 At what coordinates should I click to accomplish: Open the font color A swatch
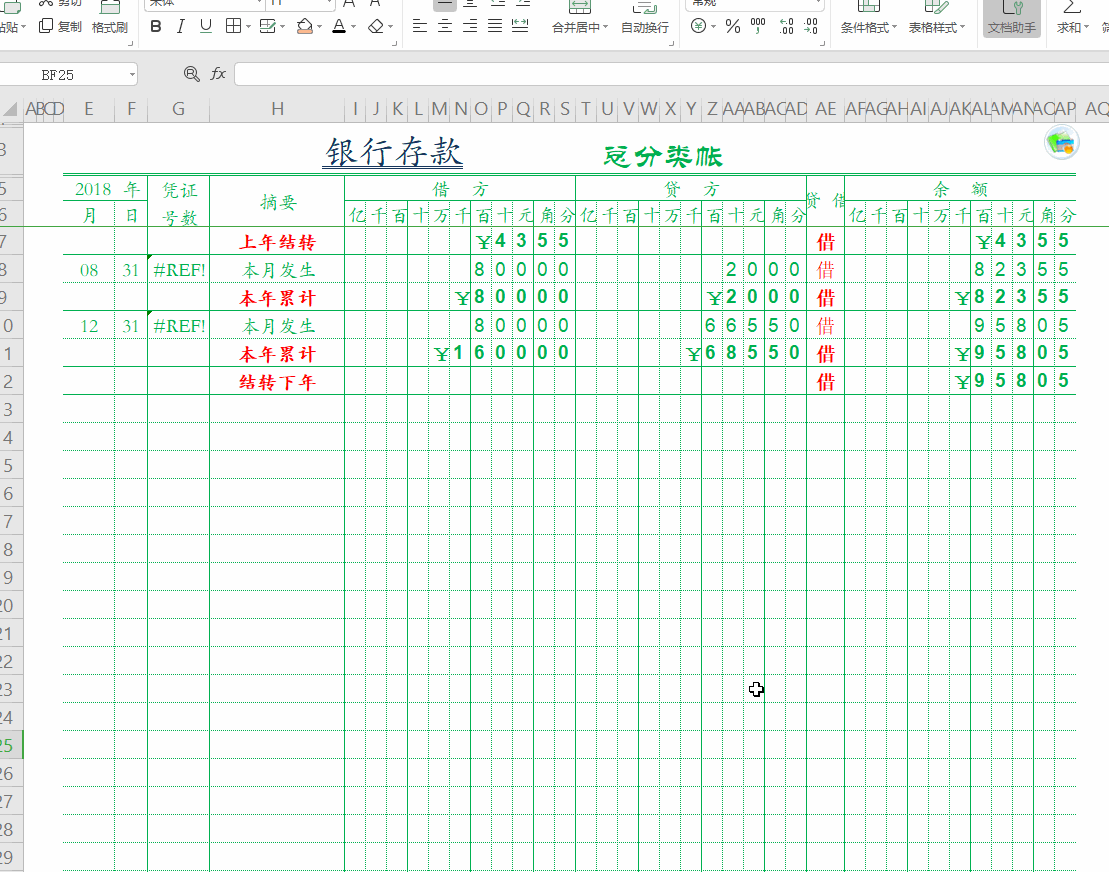tap(339, 27)
